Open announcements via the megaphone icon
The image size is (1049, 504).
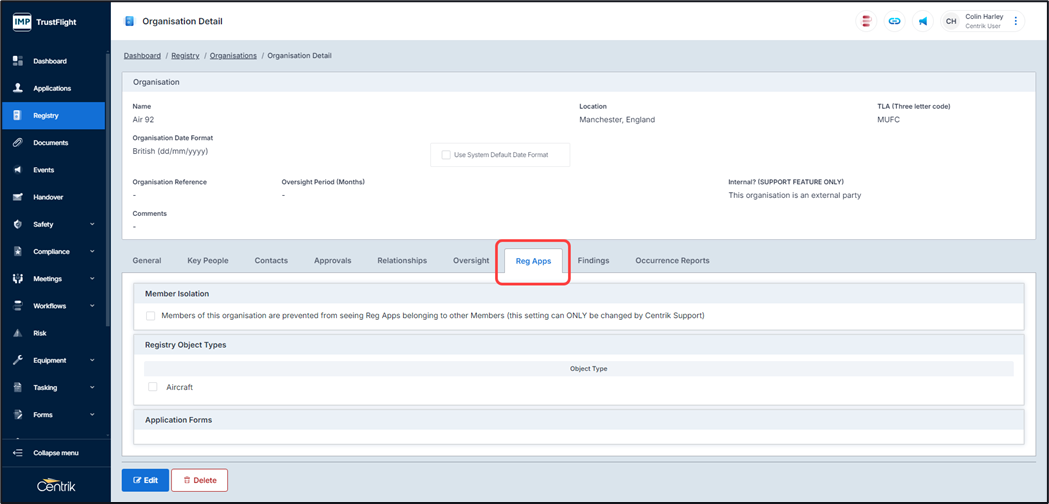[x=922, y=21]
